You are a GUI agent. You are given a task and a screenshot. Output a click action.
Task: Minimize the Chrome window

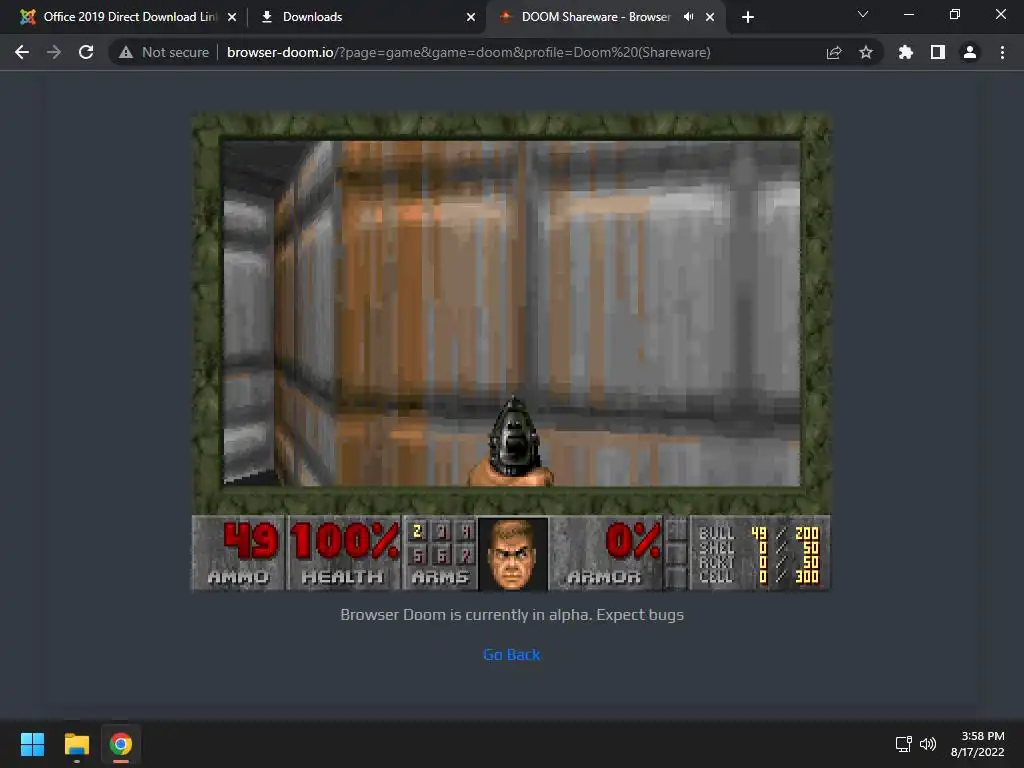(908, 14)
